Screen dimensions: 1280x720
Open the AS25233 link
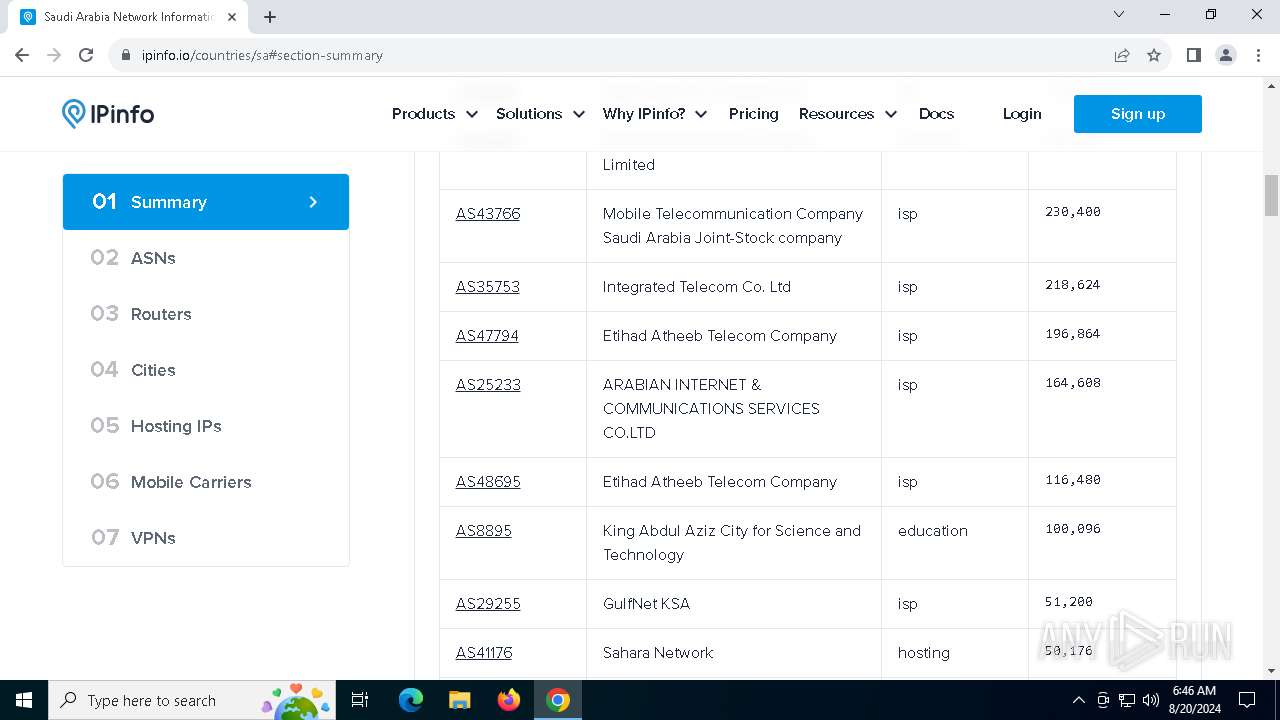pyautogui.click(x=488, y=385)
